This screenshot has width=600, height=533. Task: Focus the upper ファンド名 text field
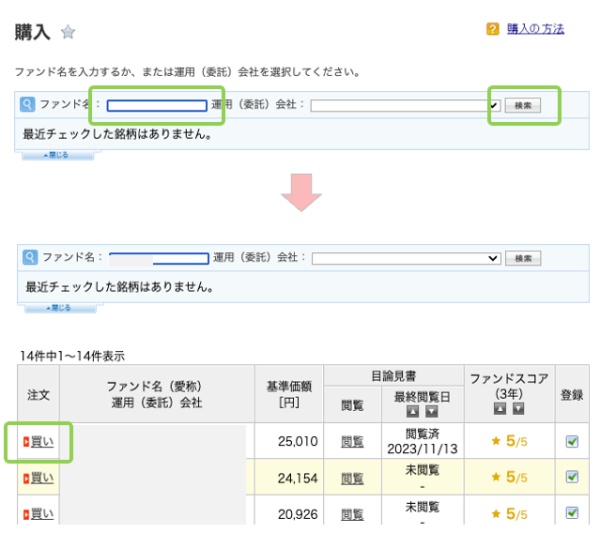click(157, 105)
